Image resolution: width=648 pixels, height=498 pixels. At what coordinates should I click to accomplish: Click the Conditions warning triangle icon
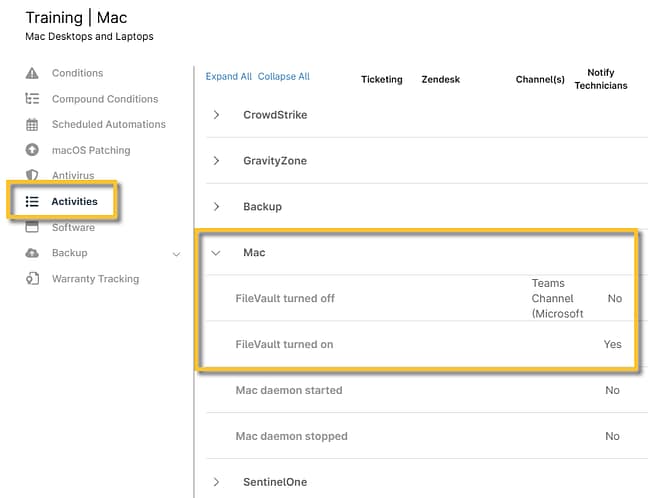pos(32,73)
